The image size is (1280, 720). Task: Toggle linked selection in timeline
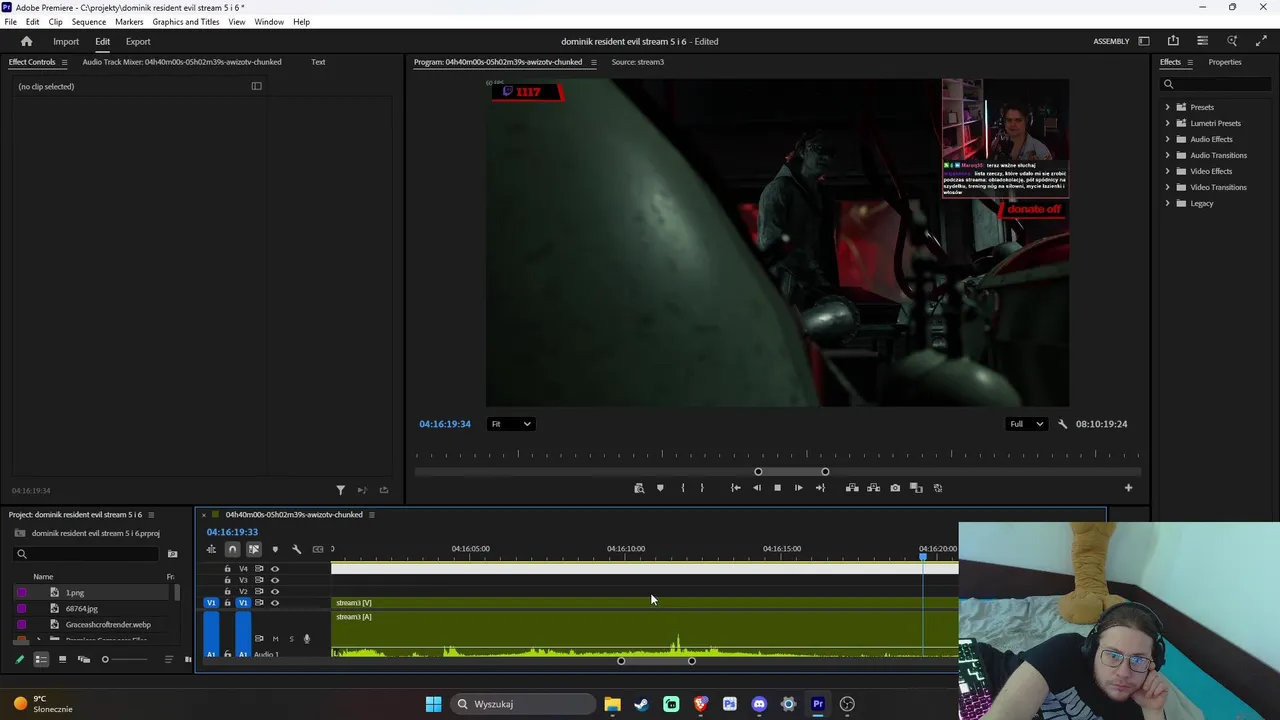(x=254, y=549)
